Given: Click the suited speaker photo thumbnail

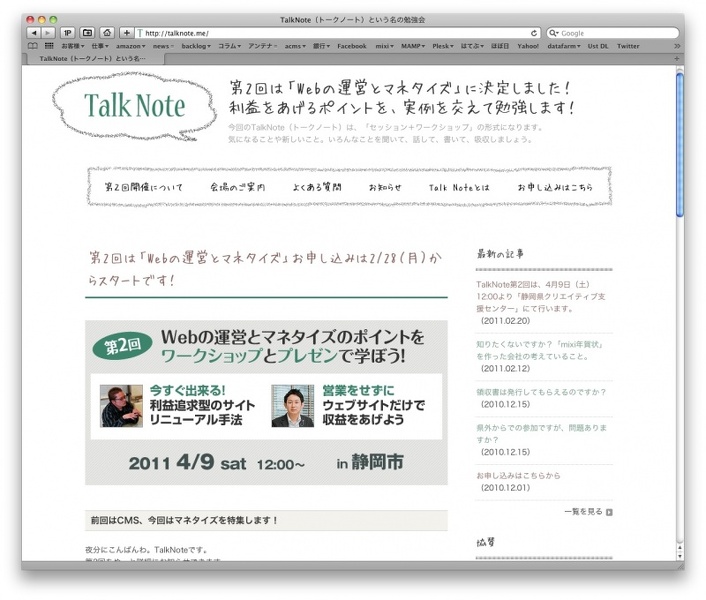Looking at the screenshot, I should tap(293, 406).
